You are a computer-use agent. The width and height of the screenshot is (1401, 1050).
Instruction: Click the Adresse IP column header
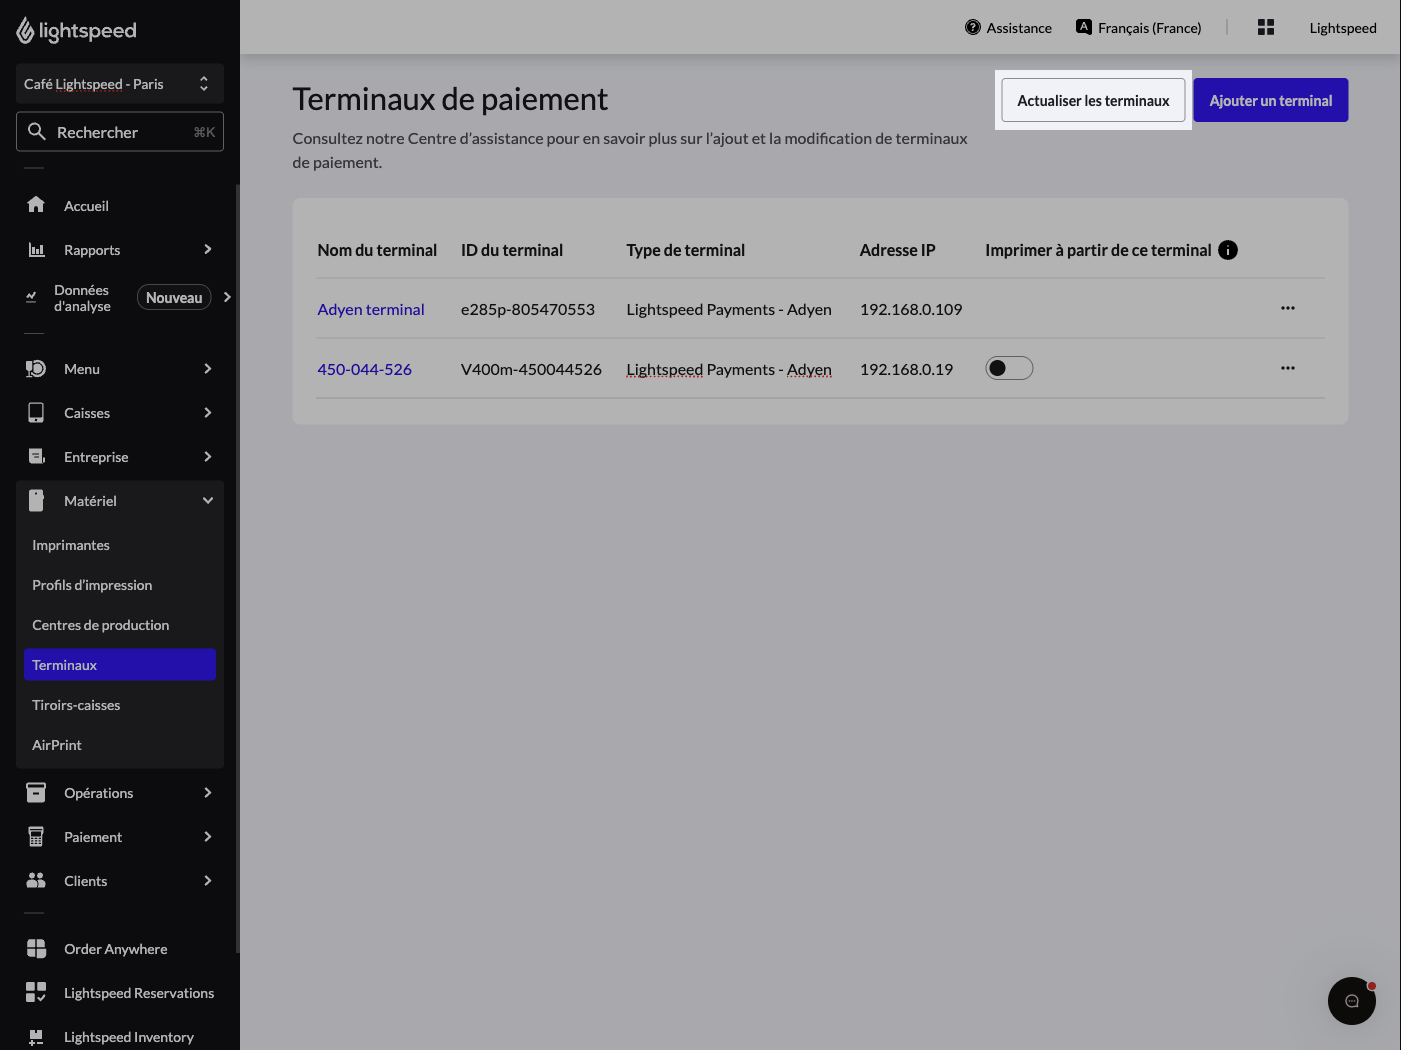(898, 250)
